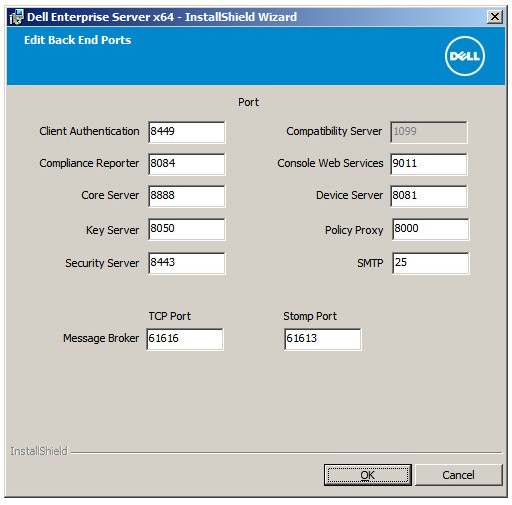Select the Compliance Reporter port field

(x=187, y=164)
